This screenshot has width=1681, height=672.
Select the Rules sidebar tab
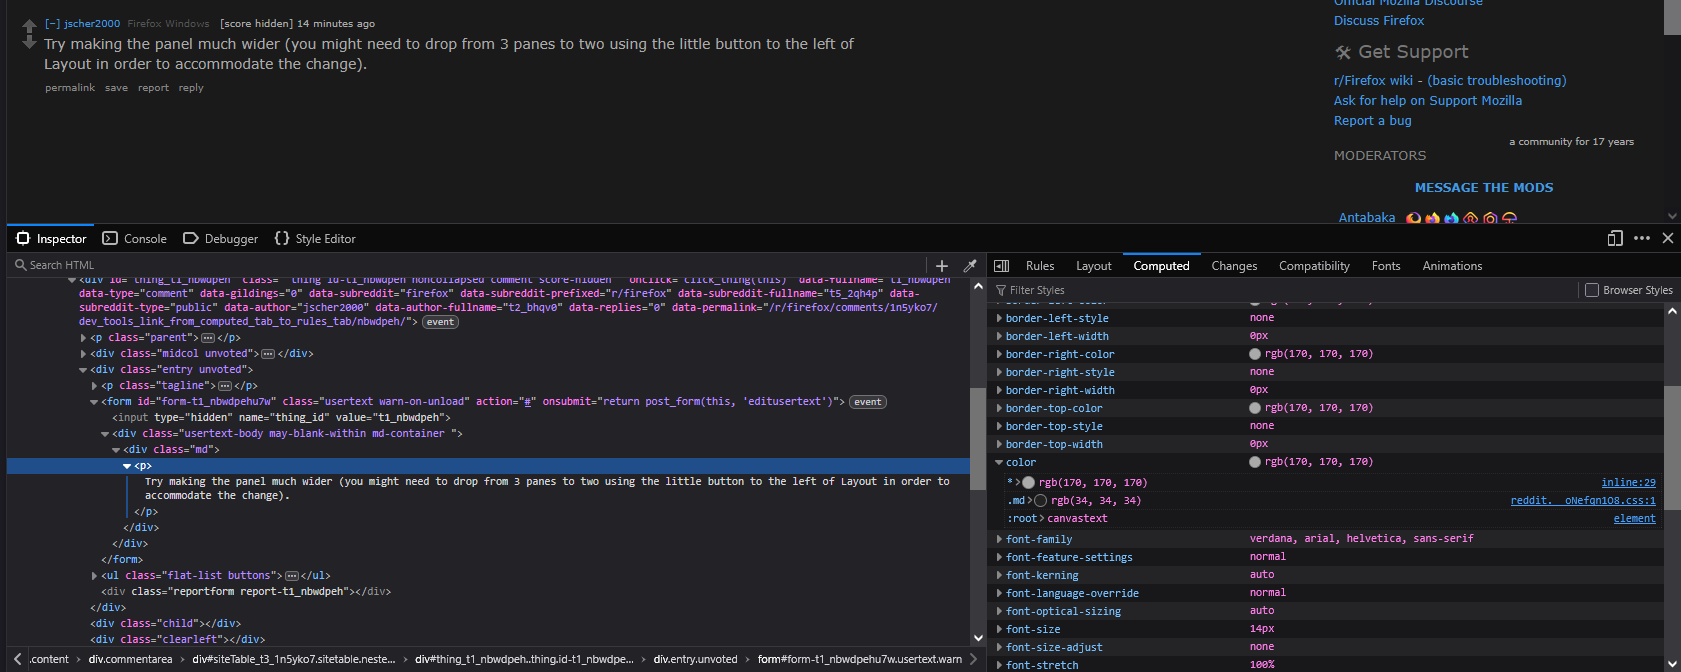point(1040,266)
